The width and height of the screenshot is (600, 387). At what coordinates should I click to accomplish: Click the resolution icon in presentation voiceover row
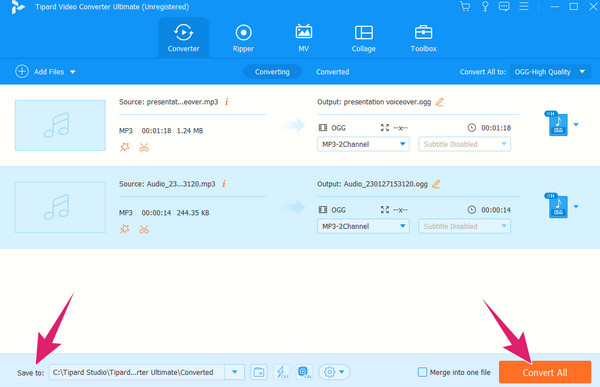point(385,128)
